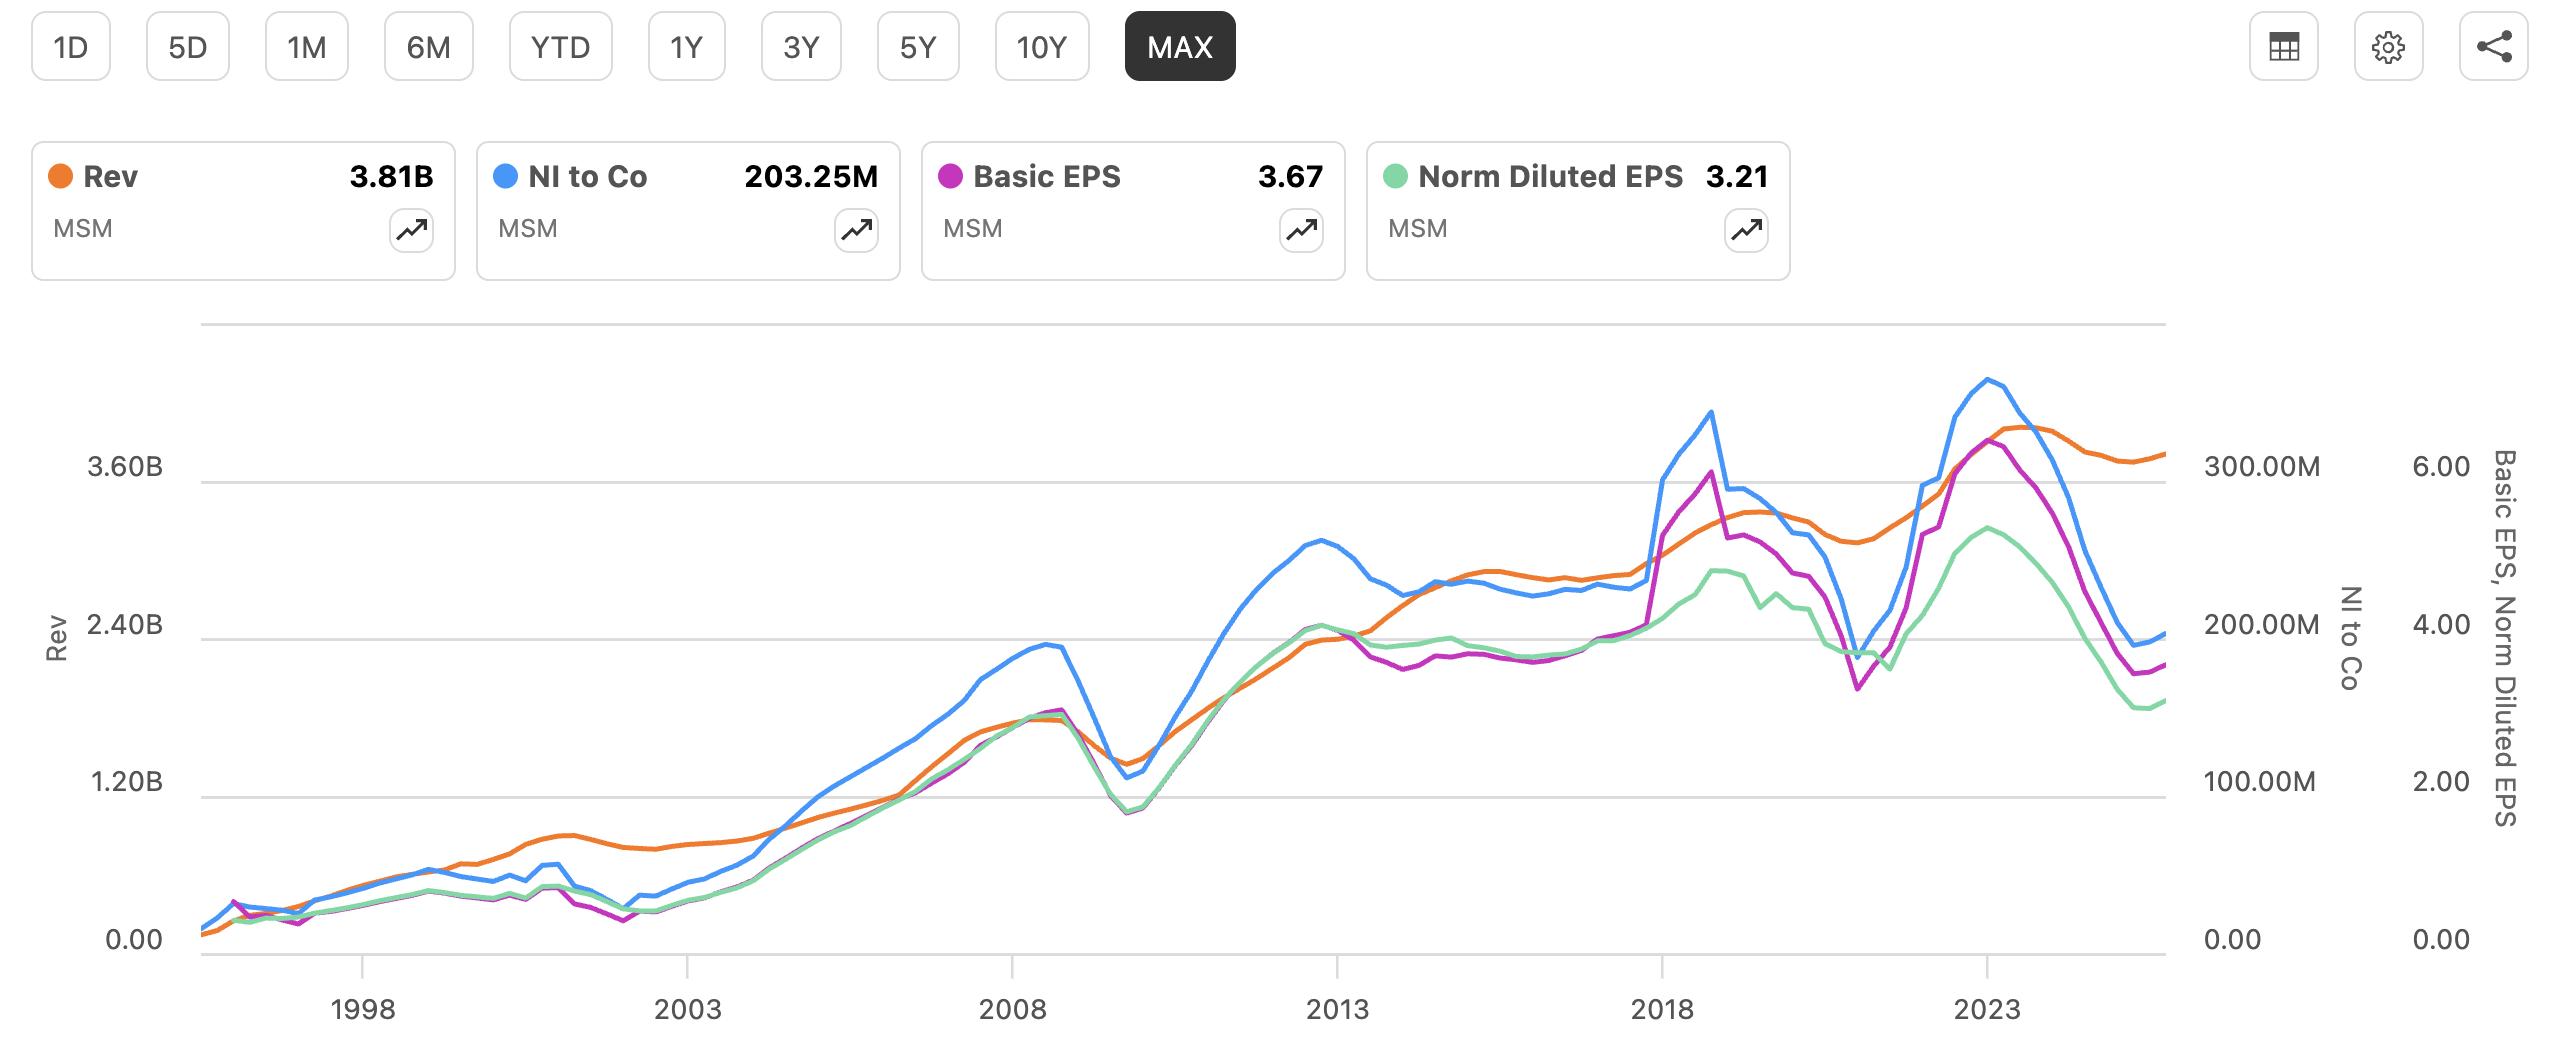Switch chart to YTD range
This screenshot has width=2568, height=1062.
(x=560, y=47)
